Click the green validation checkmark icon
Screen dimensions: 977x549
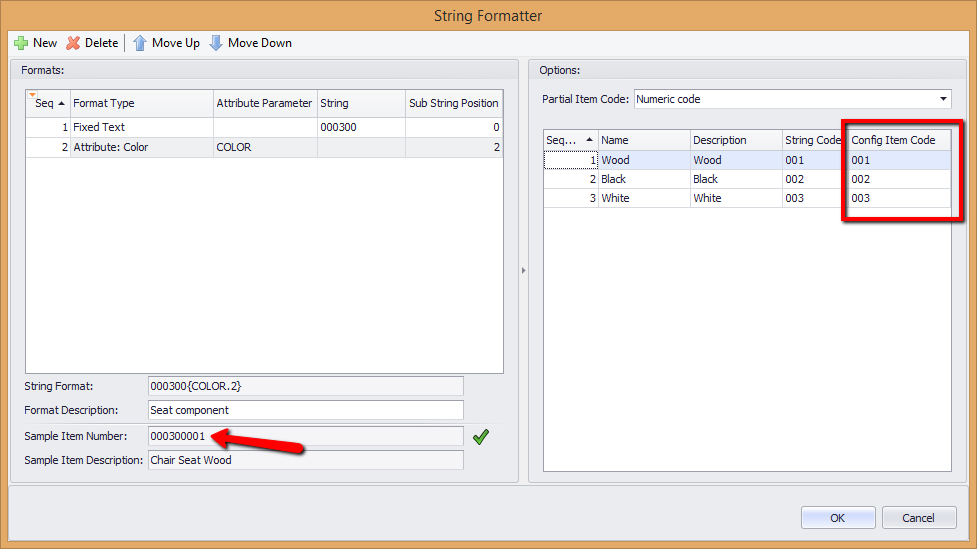(x=480, y=437)
